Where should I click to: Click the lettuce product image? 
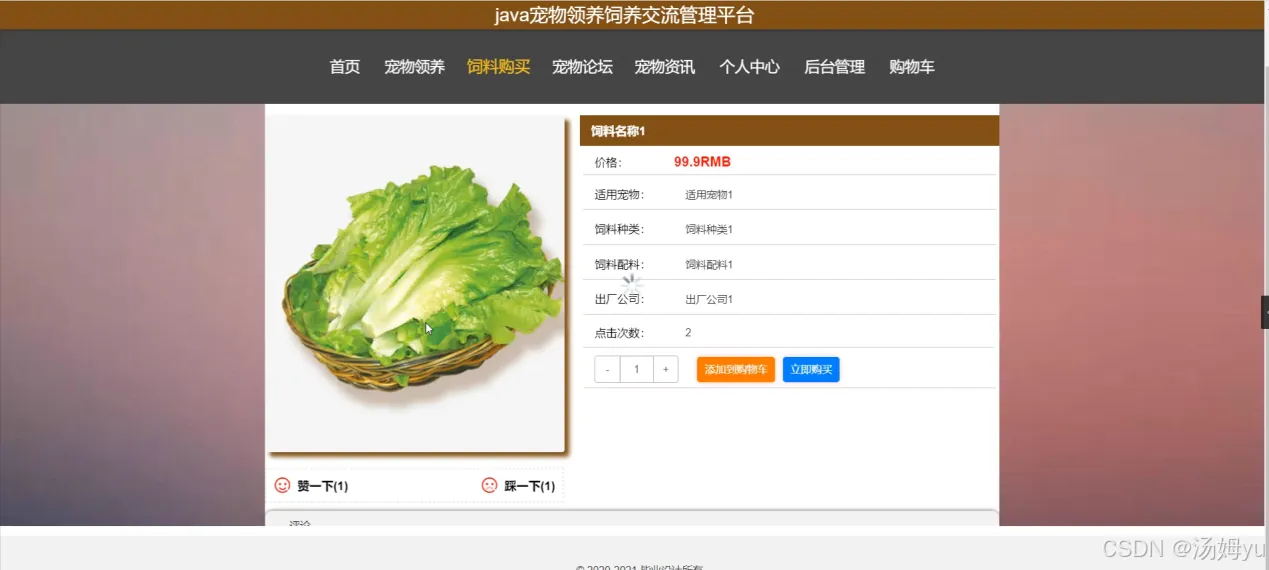tap(416, 284)
